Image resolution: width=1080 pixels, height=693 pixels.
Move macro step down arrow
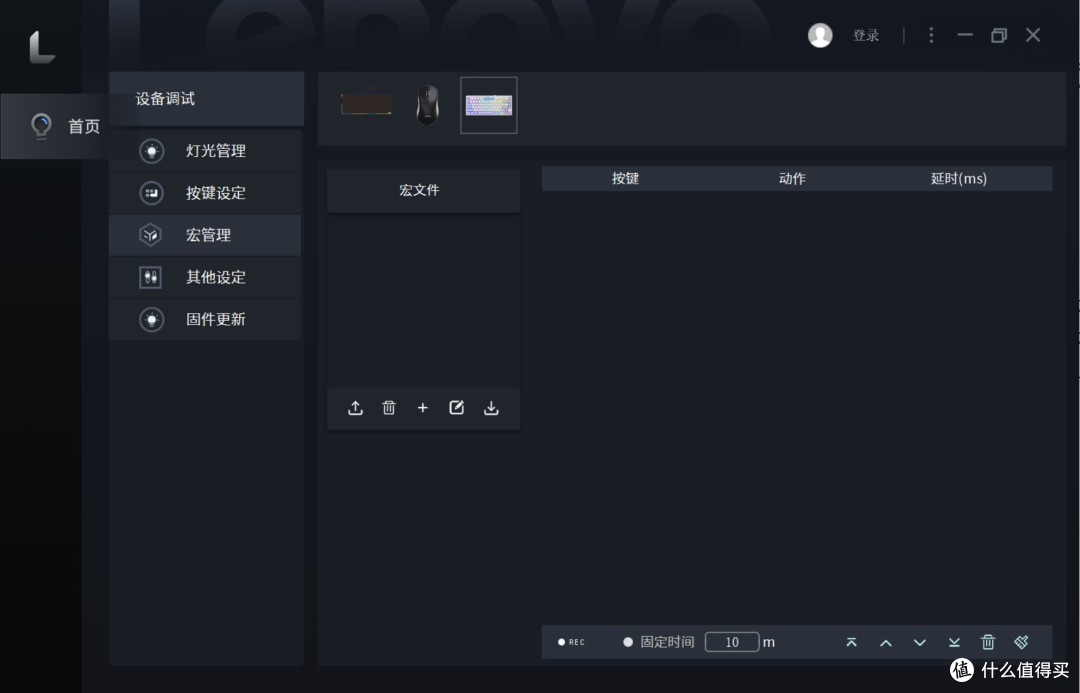point(920,643)
